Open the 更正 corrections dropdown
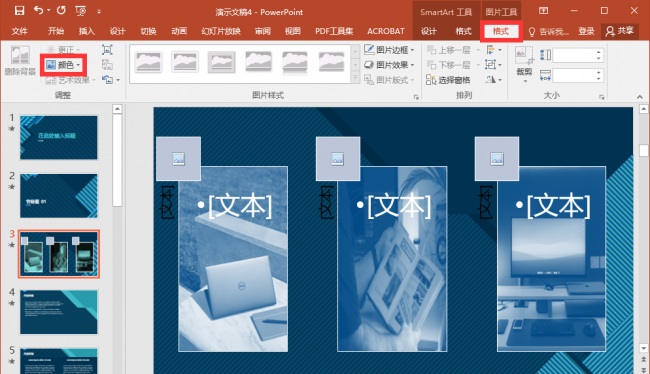This screenshot has width=650, height=374. [x=63, y=50]
